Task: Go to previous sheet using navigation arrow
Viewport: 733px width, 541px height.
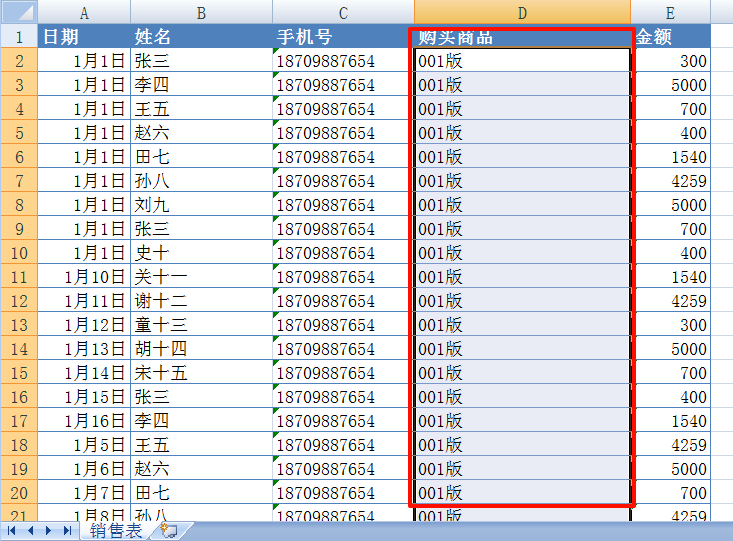Action: click(30, 531)
